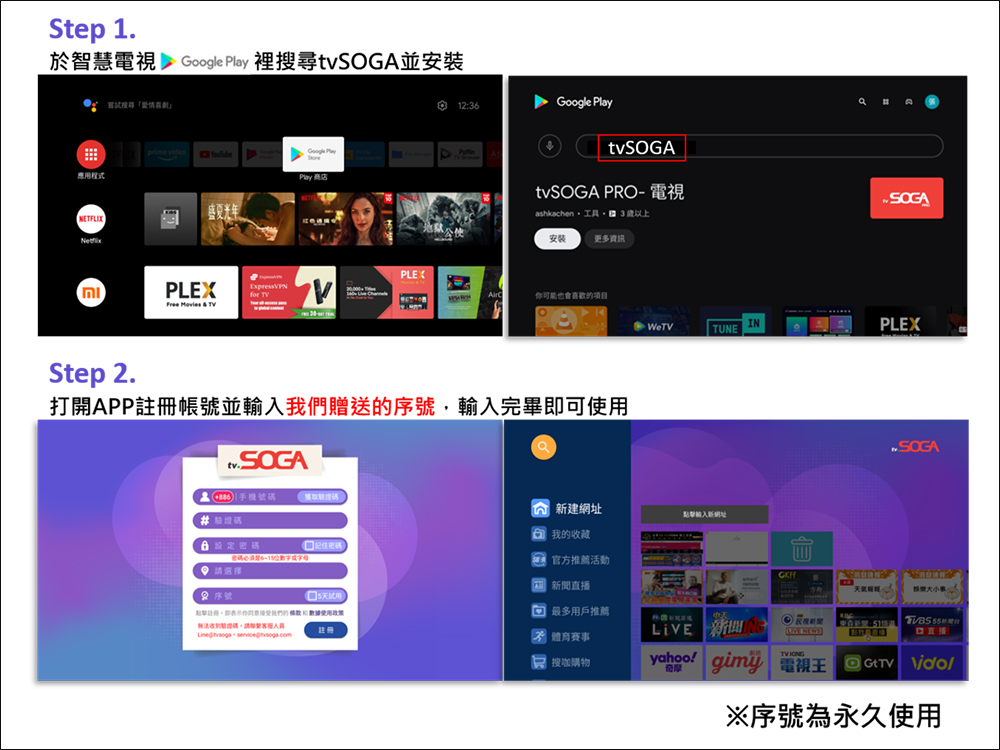The image size is (1000, 750).
Task: Click the 獲取驗證碼 button
Action: click(x=319, y=497)
